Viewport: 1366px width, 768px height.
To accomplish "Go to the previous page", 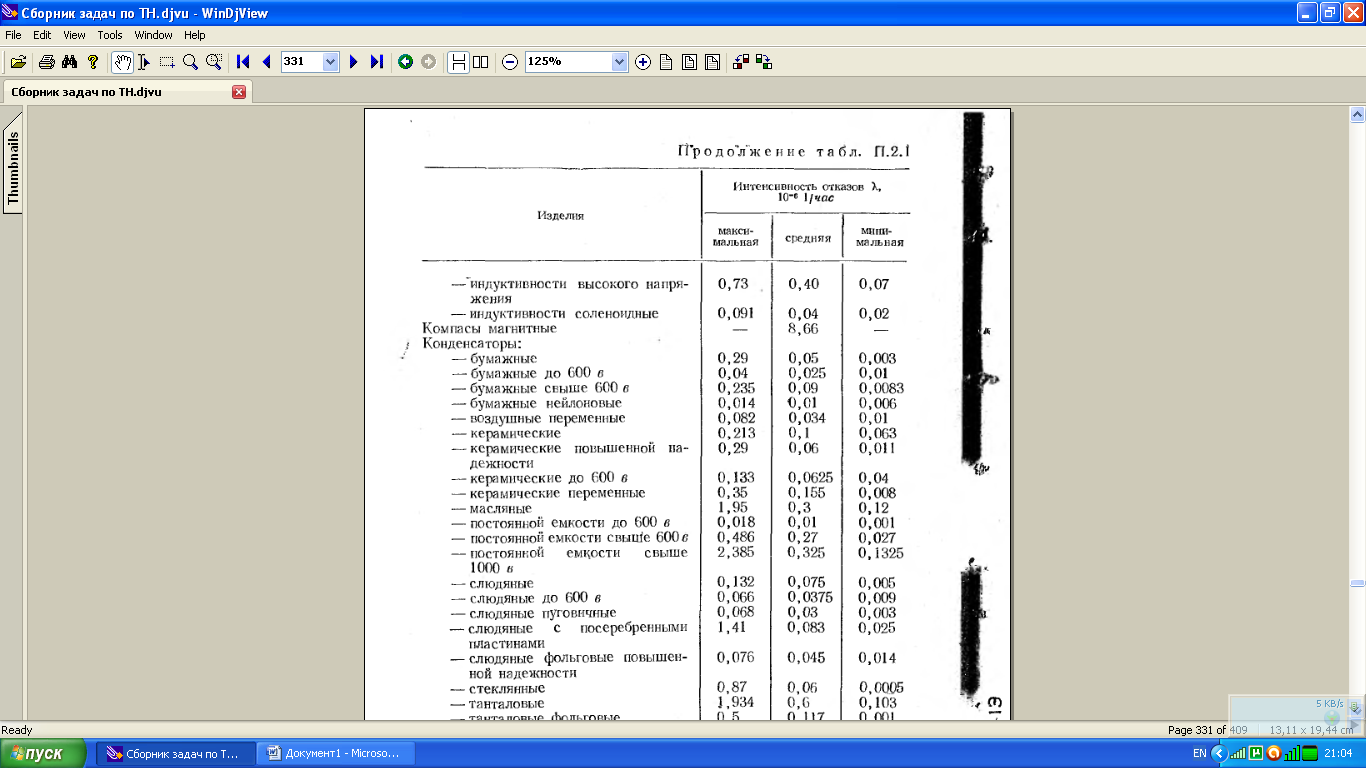I will pos(266,62).
